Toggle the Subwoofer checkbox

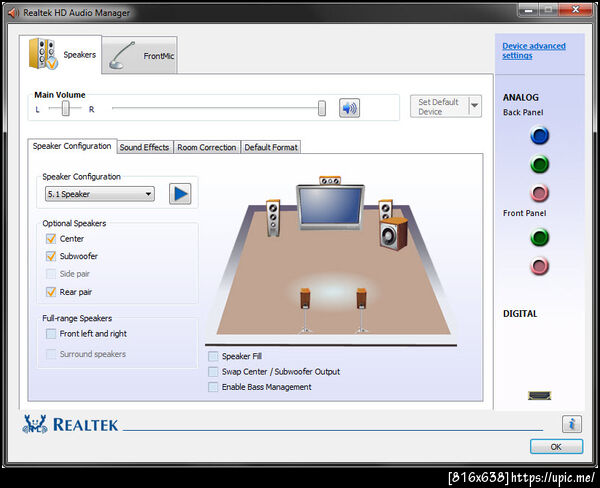click(51, 256)
